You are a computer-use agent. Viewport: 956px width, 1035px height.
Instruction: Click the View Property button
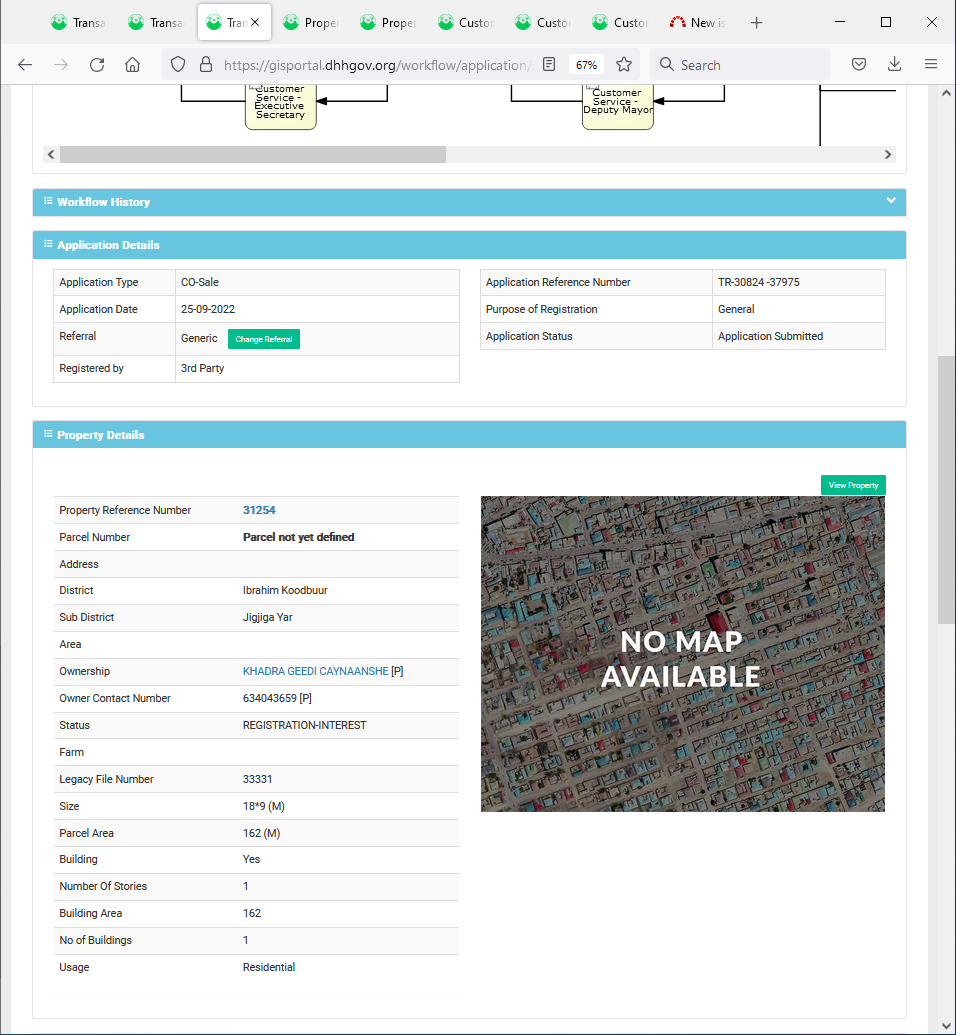click(853, 485)
